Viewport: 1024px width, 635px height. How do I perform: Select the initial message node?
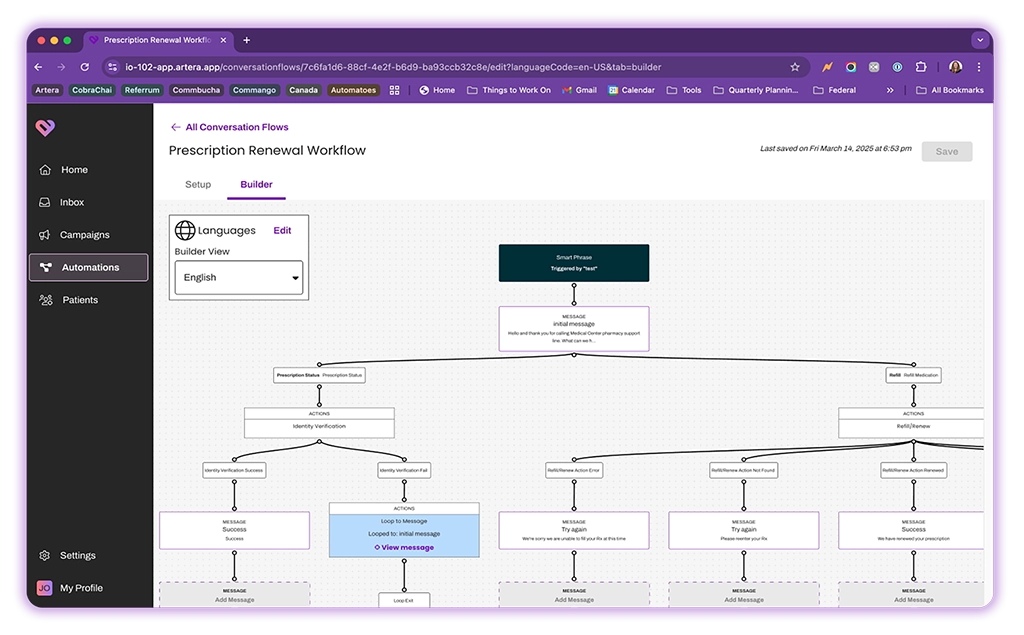point(573,329)
